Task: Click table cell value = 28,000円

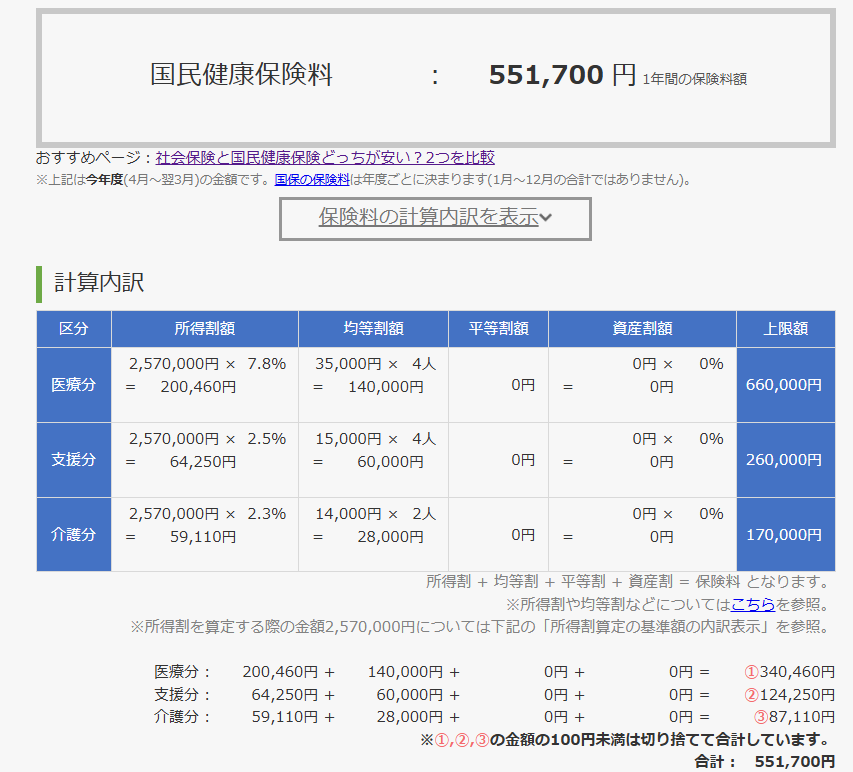Action: click(x=368, y=537)
